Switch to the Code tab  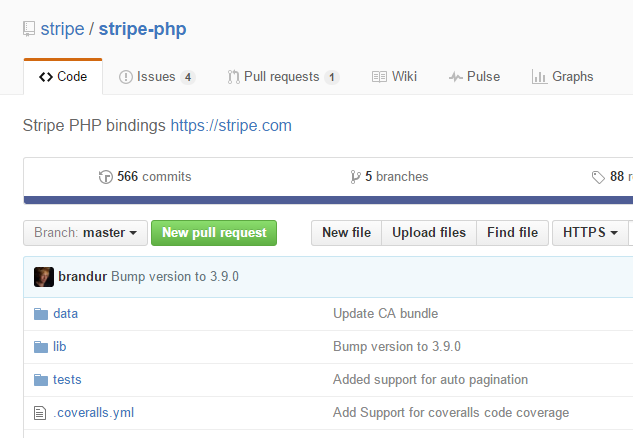tap(63, 77)
